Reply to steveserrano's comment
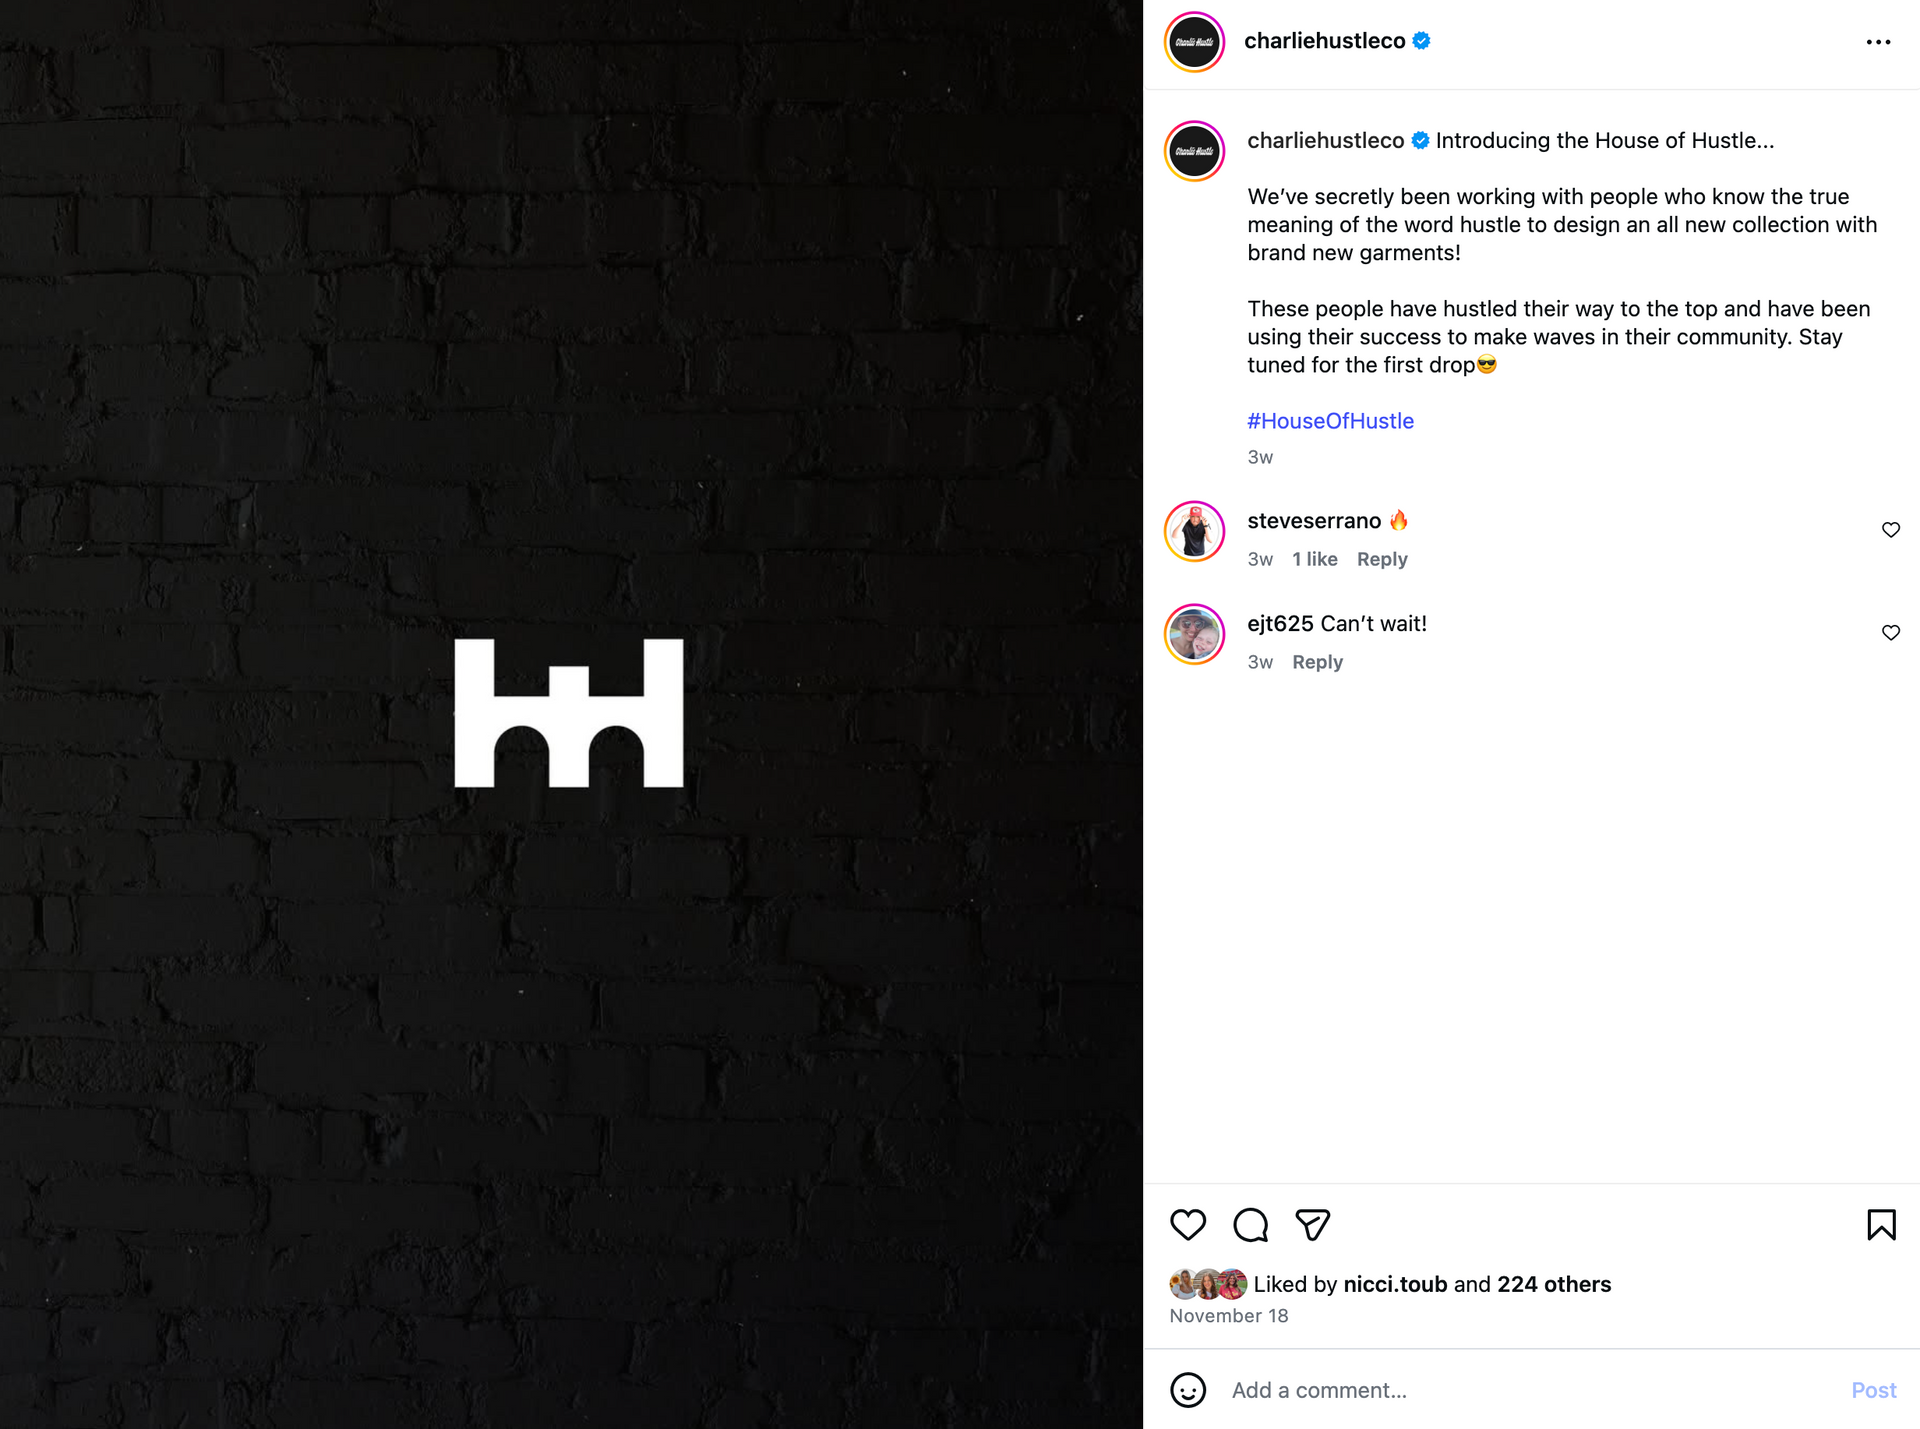This screenshot has width=1920, height=1429. tap(1382, 559)
